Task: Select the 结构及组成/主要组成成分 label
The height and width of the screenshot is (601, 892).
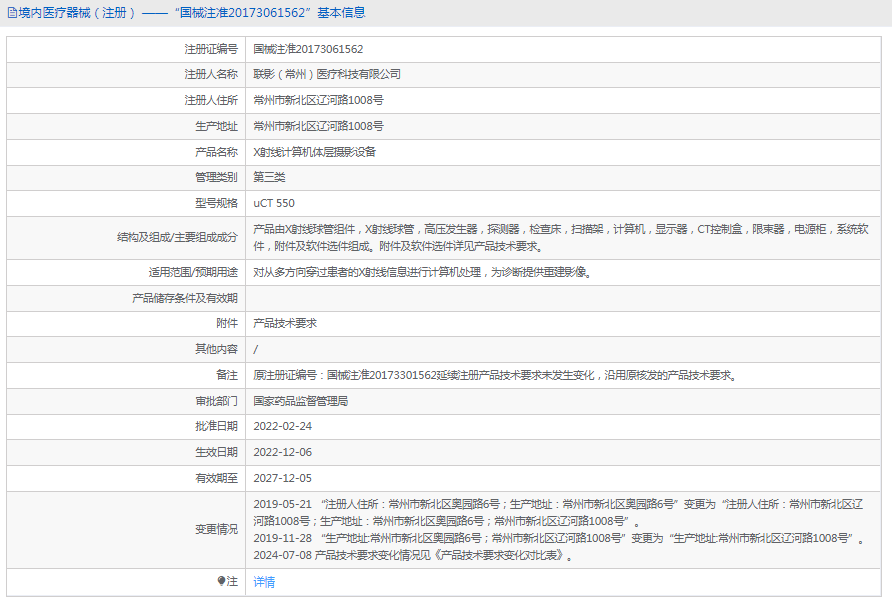Action: point(177,237)
